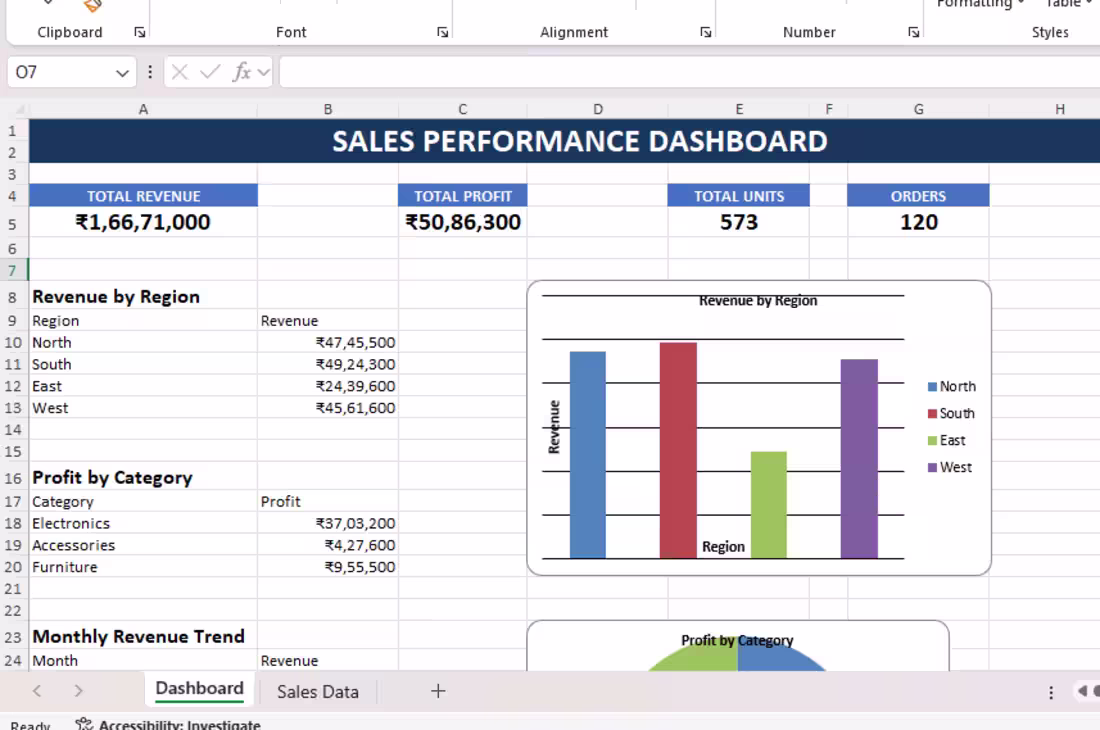Click the Select All corner triangle

[20, 109]
